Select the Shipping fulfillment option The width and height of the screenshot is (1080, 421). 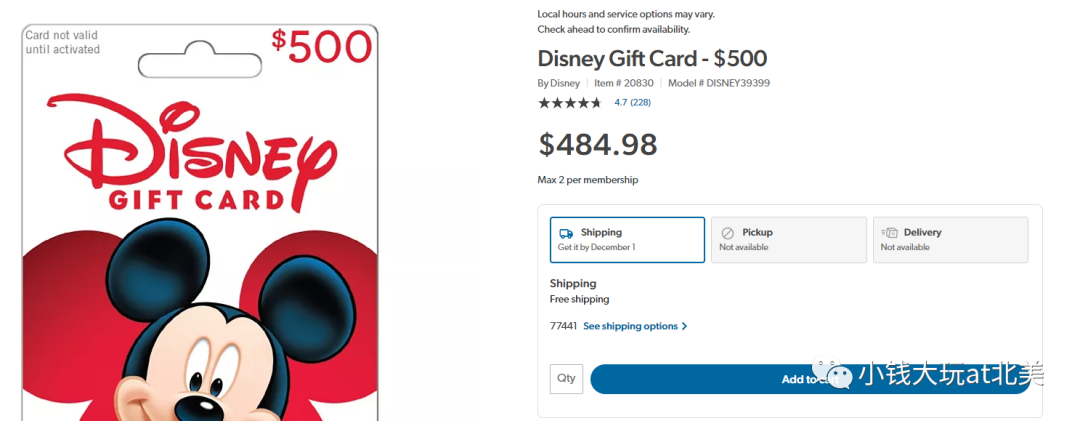627,240
